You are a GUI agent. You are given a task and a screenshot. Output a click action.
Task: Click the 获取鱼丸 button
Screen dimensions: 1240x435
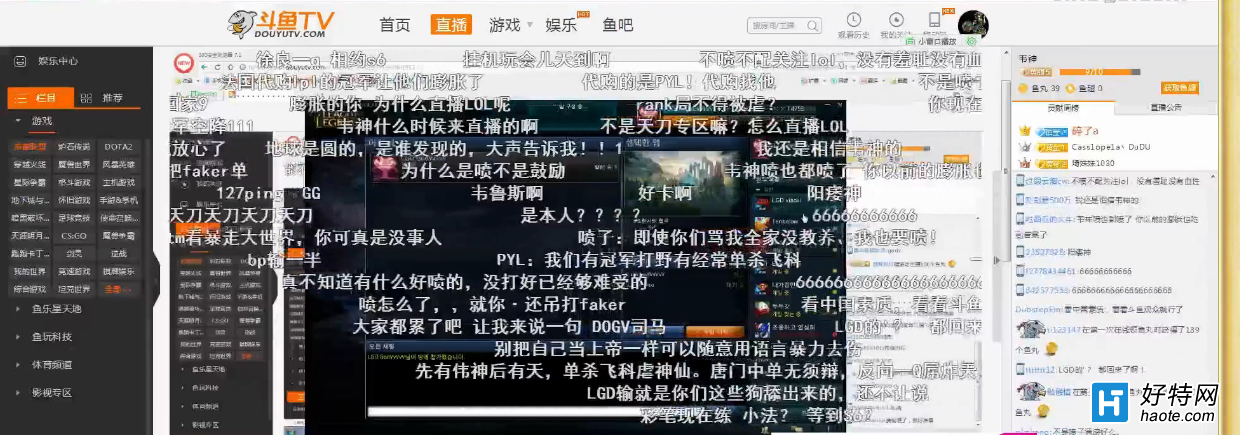tap(1179, 88)
